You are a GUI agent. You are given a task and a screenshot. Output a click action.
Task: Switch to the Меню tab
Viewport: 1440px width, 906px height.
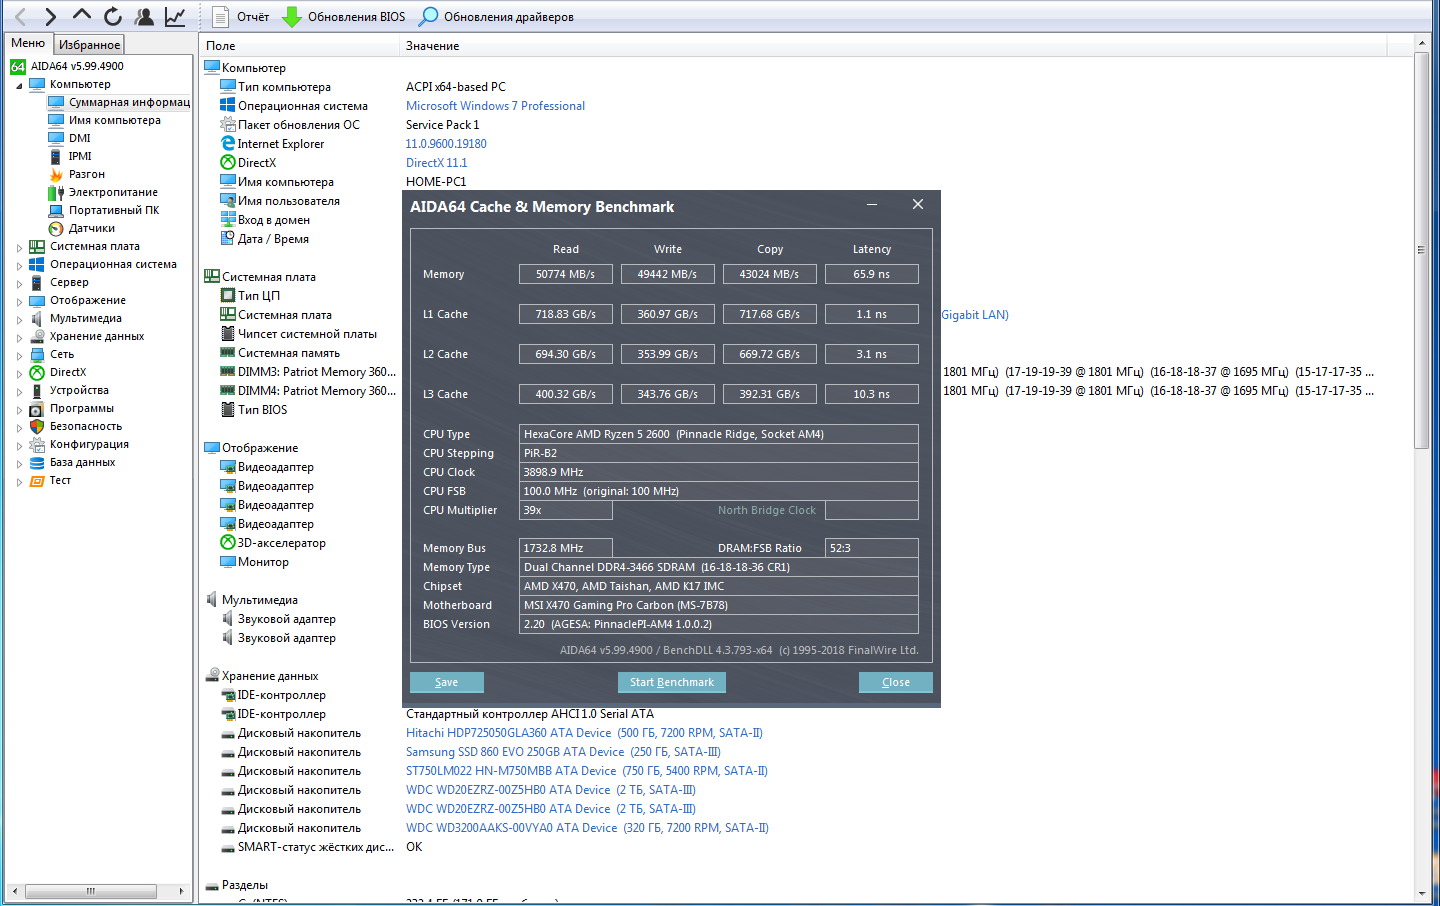tap(28, 43)
